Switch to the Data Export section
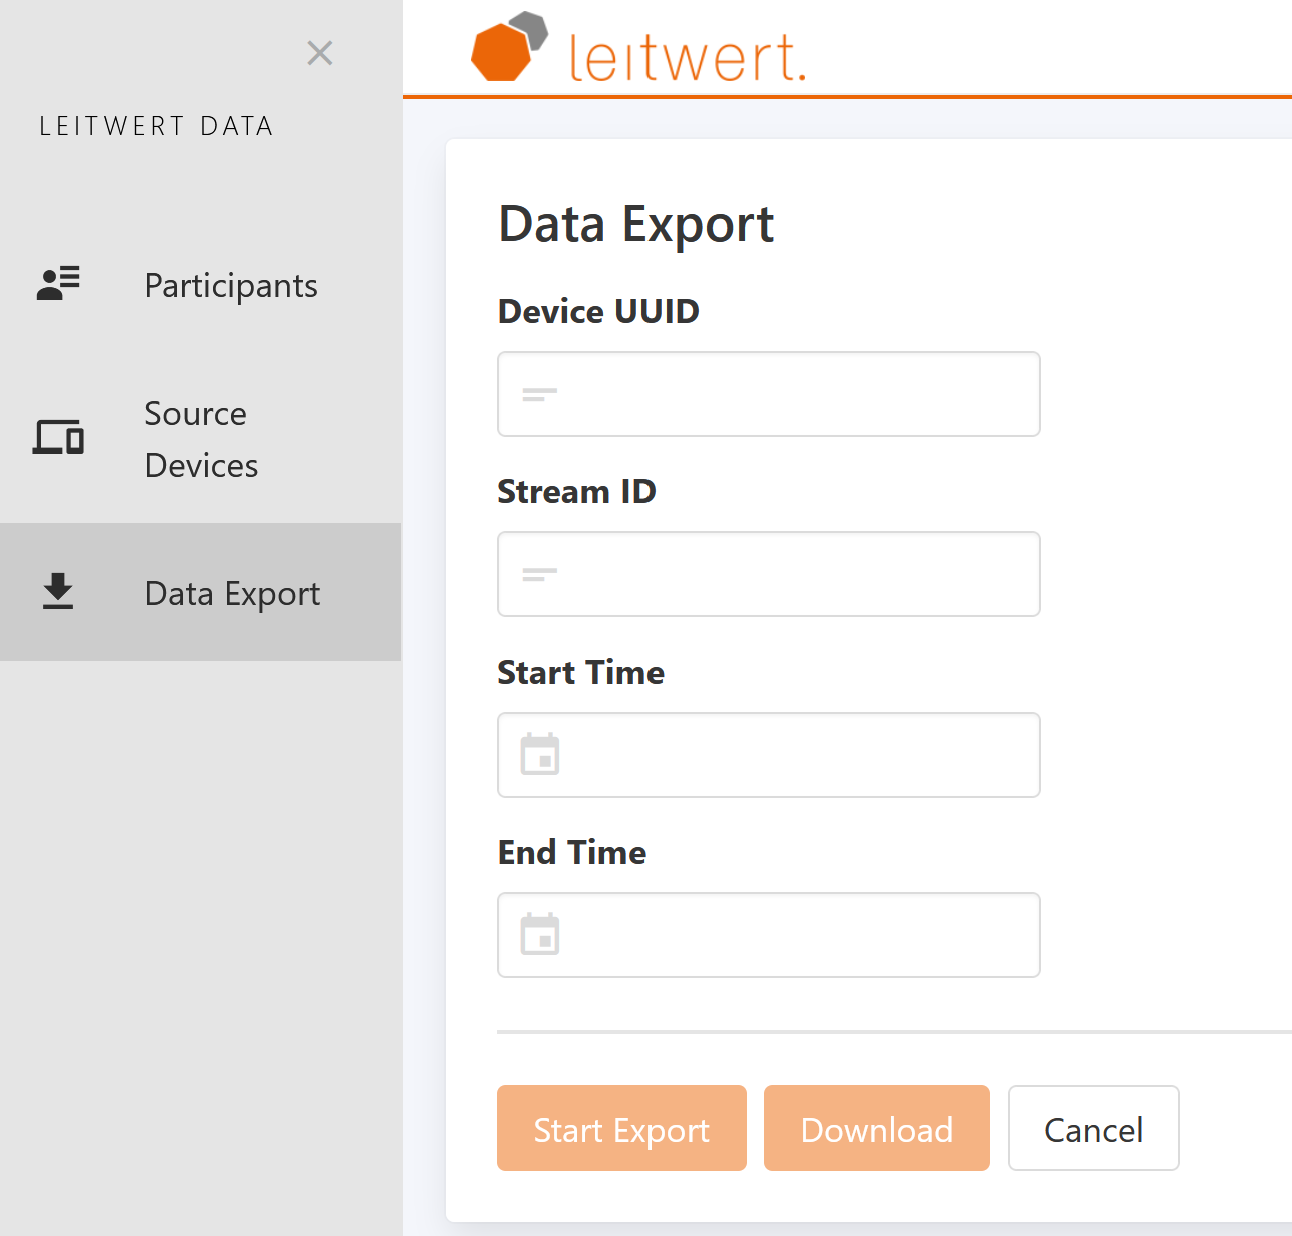This screenshot has height=1236, width=1292. click(x=231, y=591)
